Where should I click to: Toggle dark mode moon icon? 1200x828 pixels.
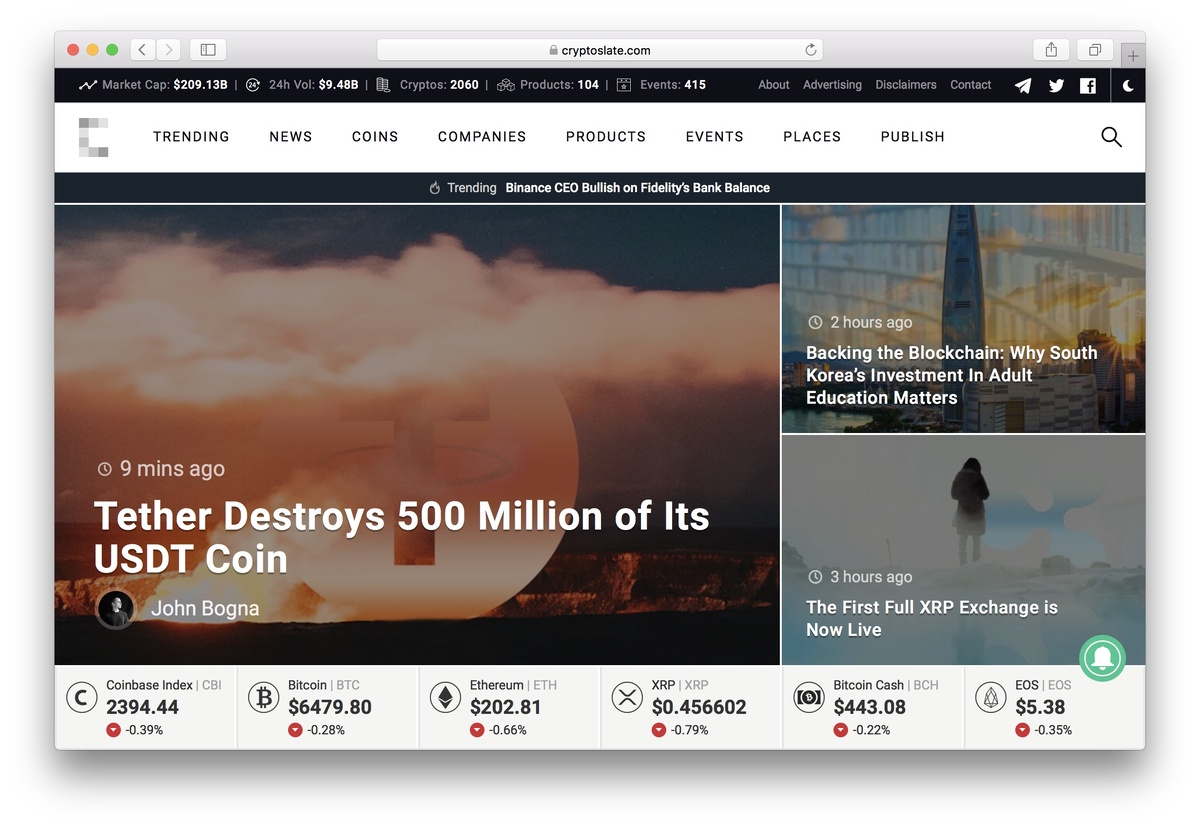click(1128, 86)
